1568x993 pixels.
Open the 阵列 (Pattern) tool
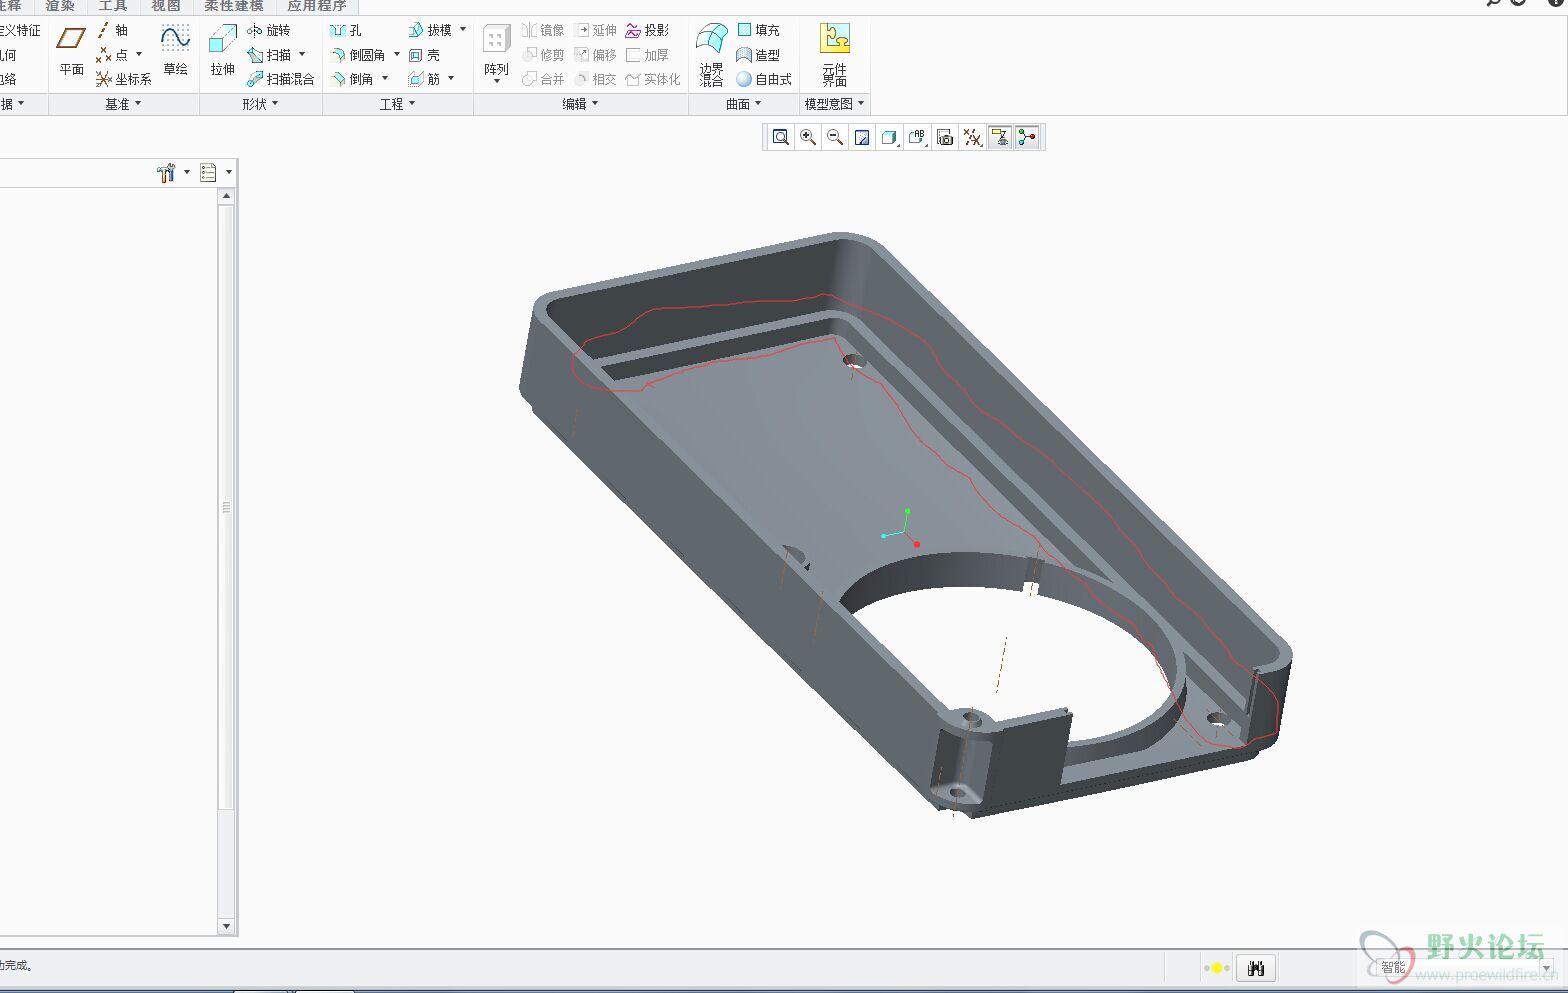coord(496,53)
